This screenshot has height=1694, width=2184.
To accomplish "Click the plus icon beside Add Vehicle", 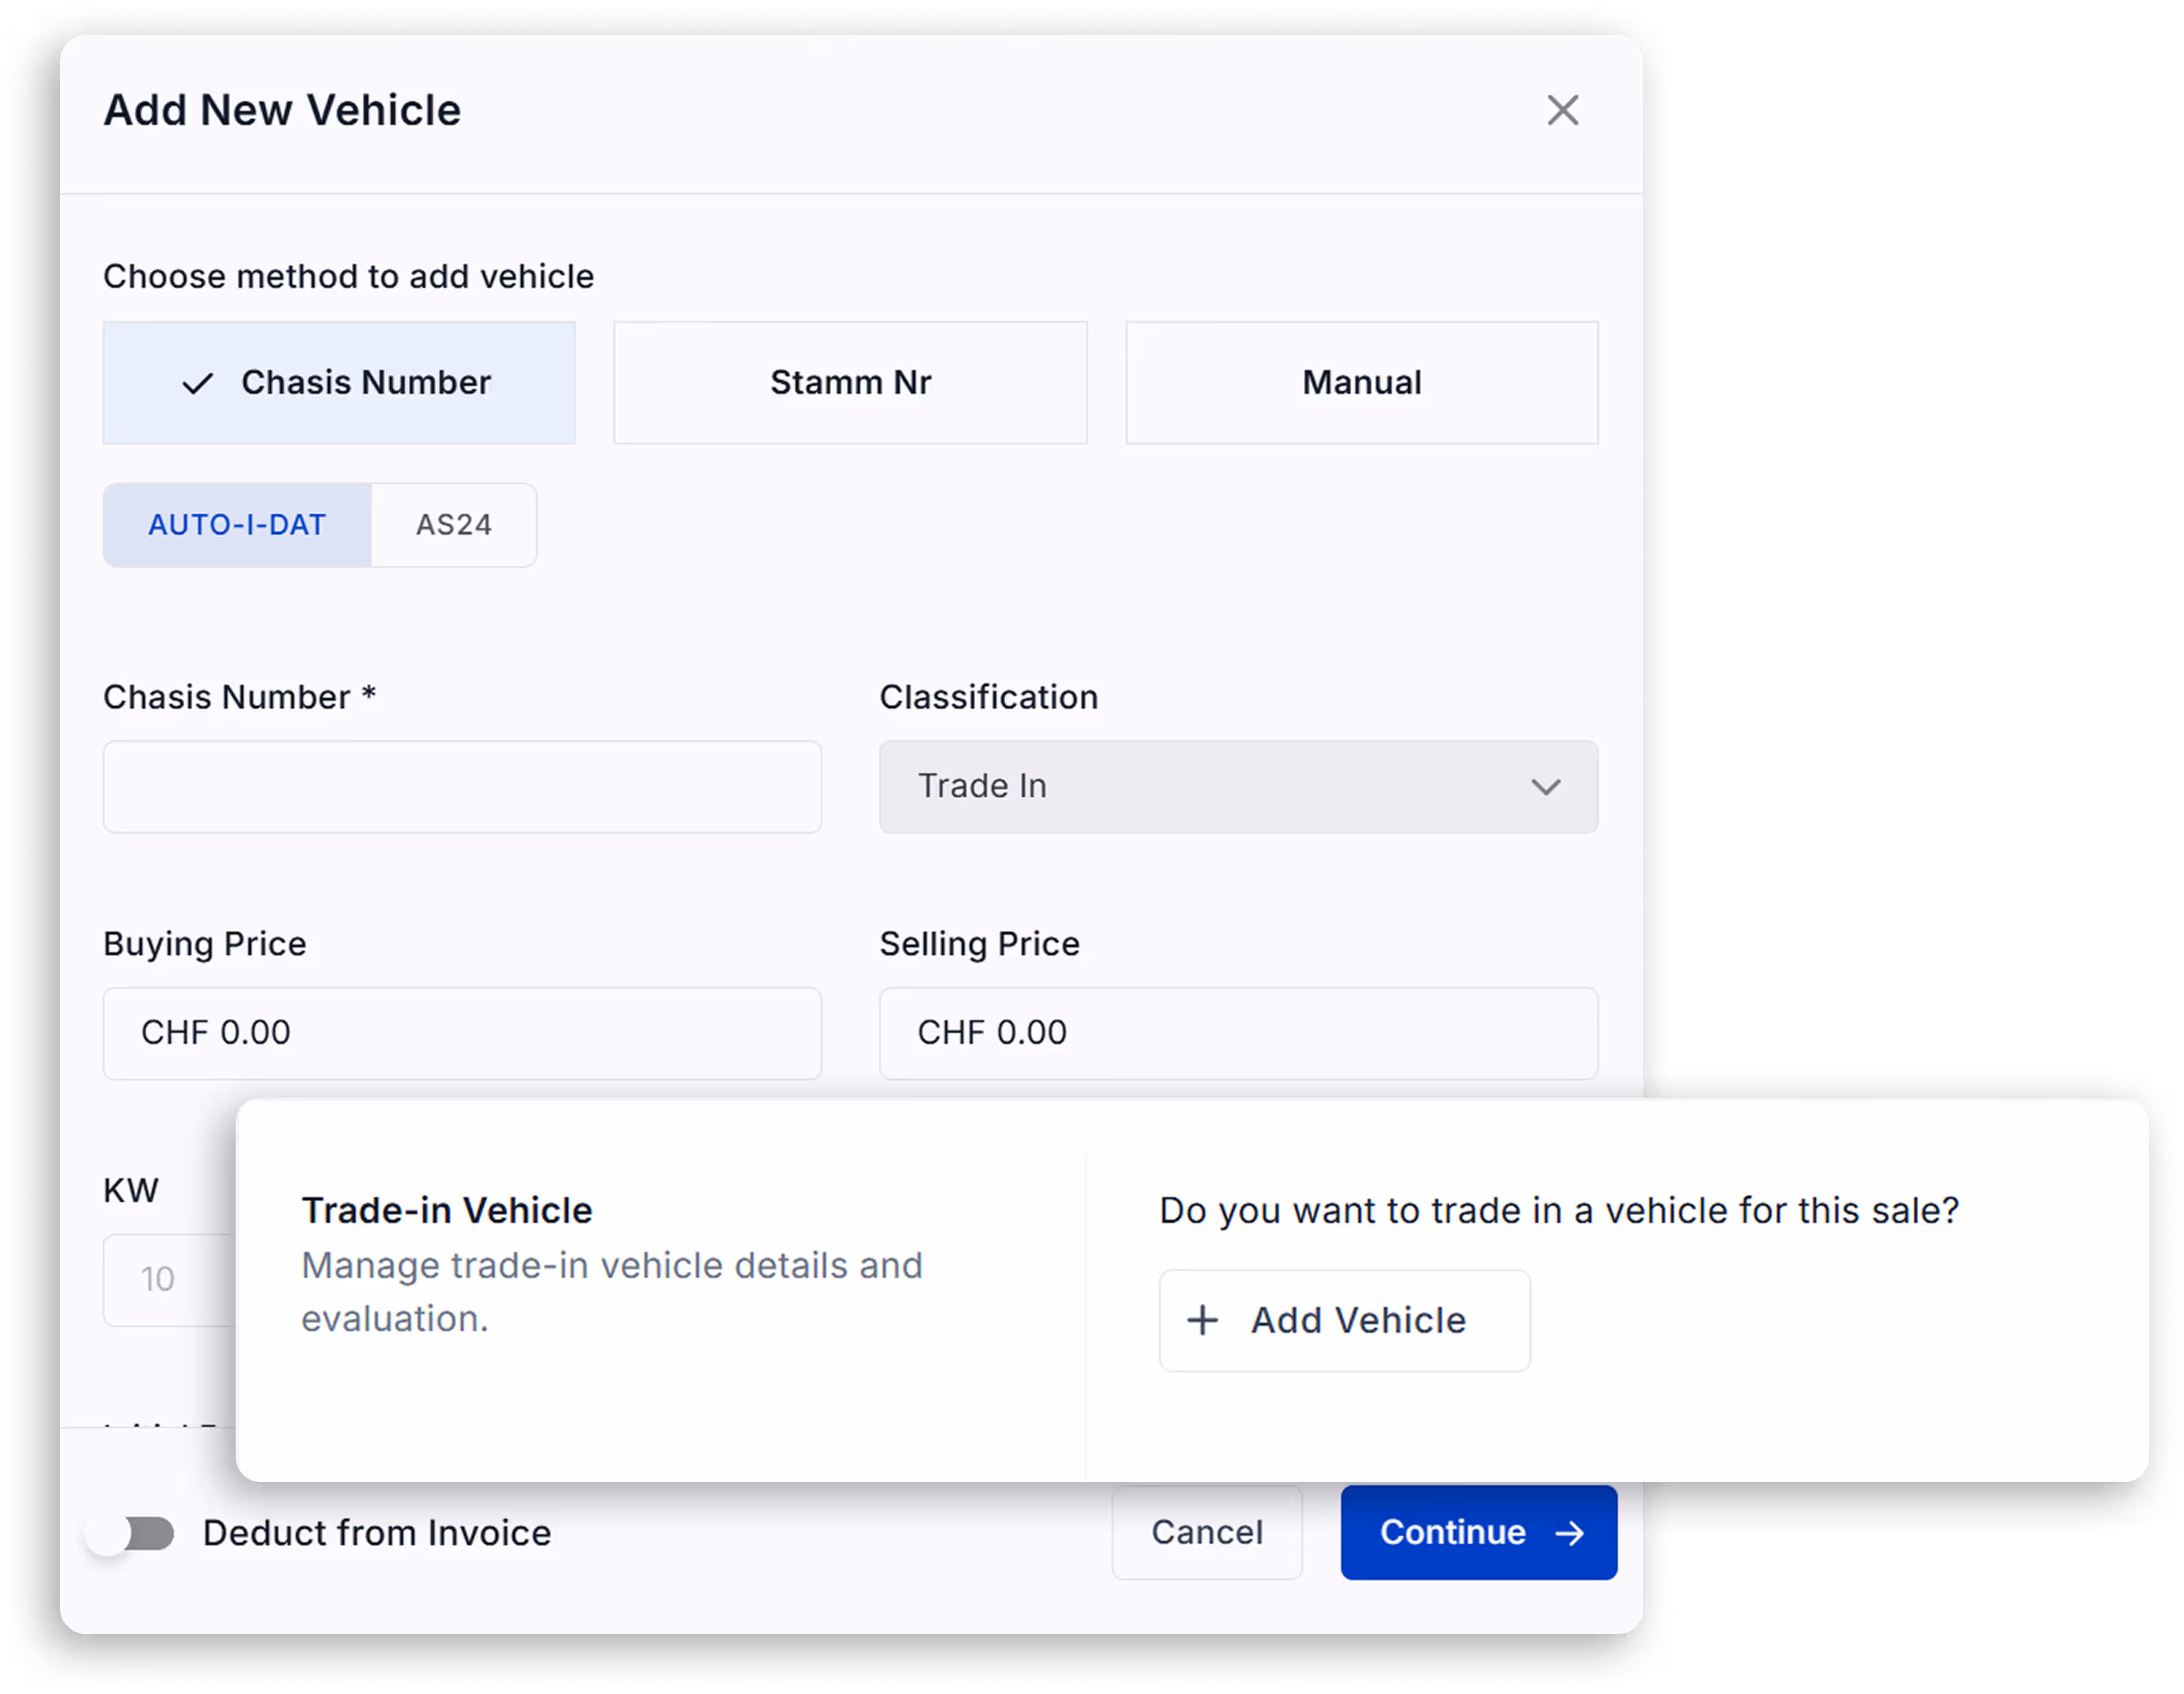I will 1202,1321.
